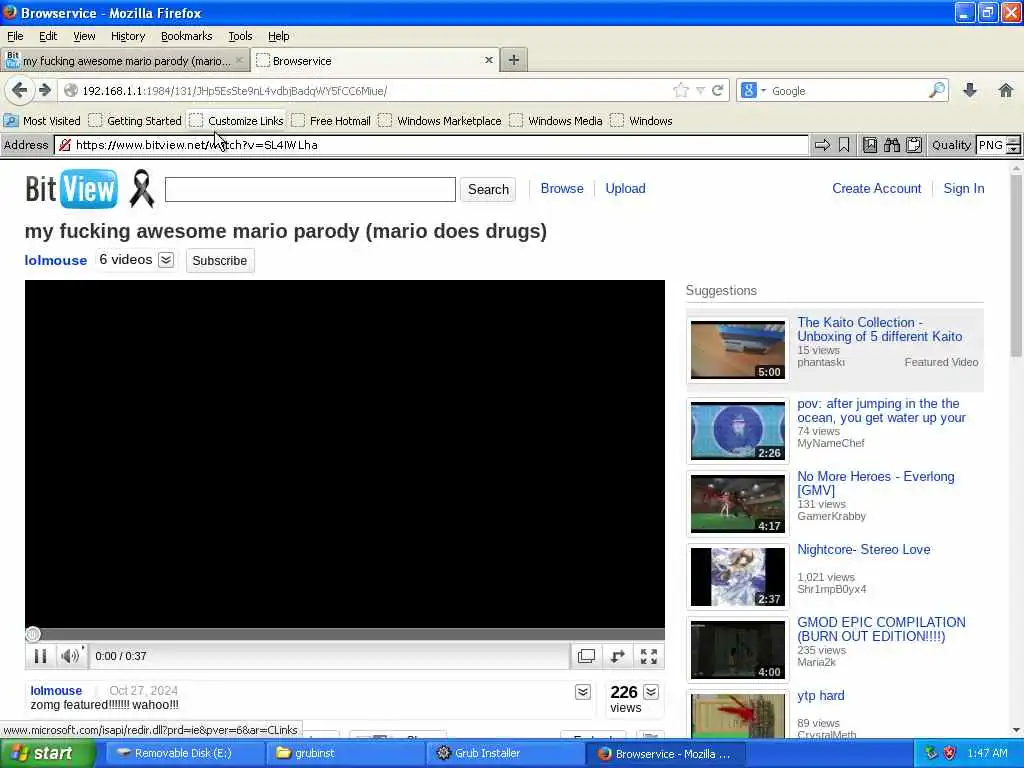Switch to the mario parody tab
The image size is (1024, 768).
pyautogui.click(x=125, y=61)
